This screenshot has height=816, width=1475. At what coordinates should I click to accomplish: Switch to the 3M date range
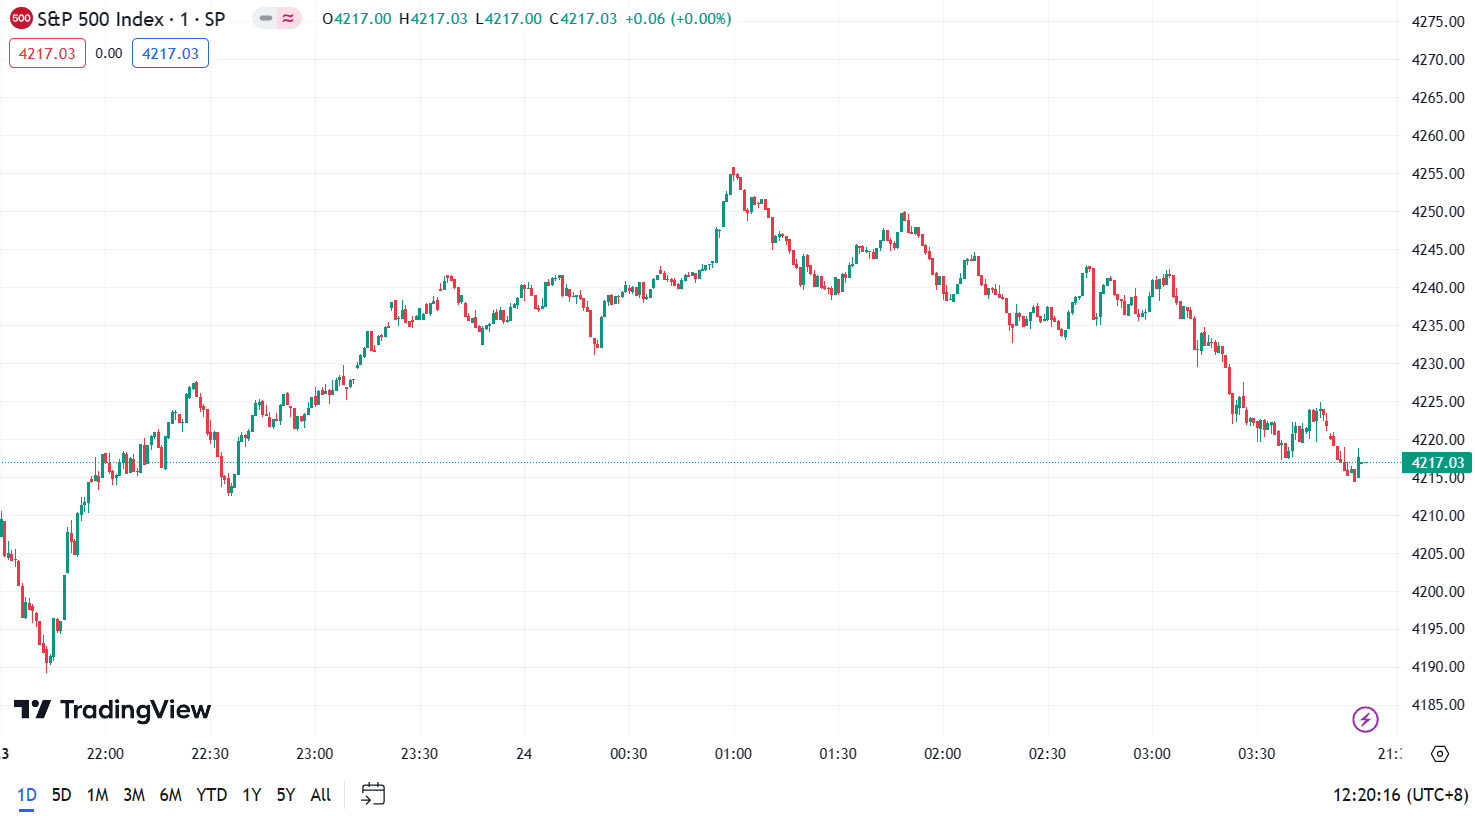point(134,795)
